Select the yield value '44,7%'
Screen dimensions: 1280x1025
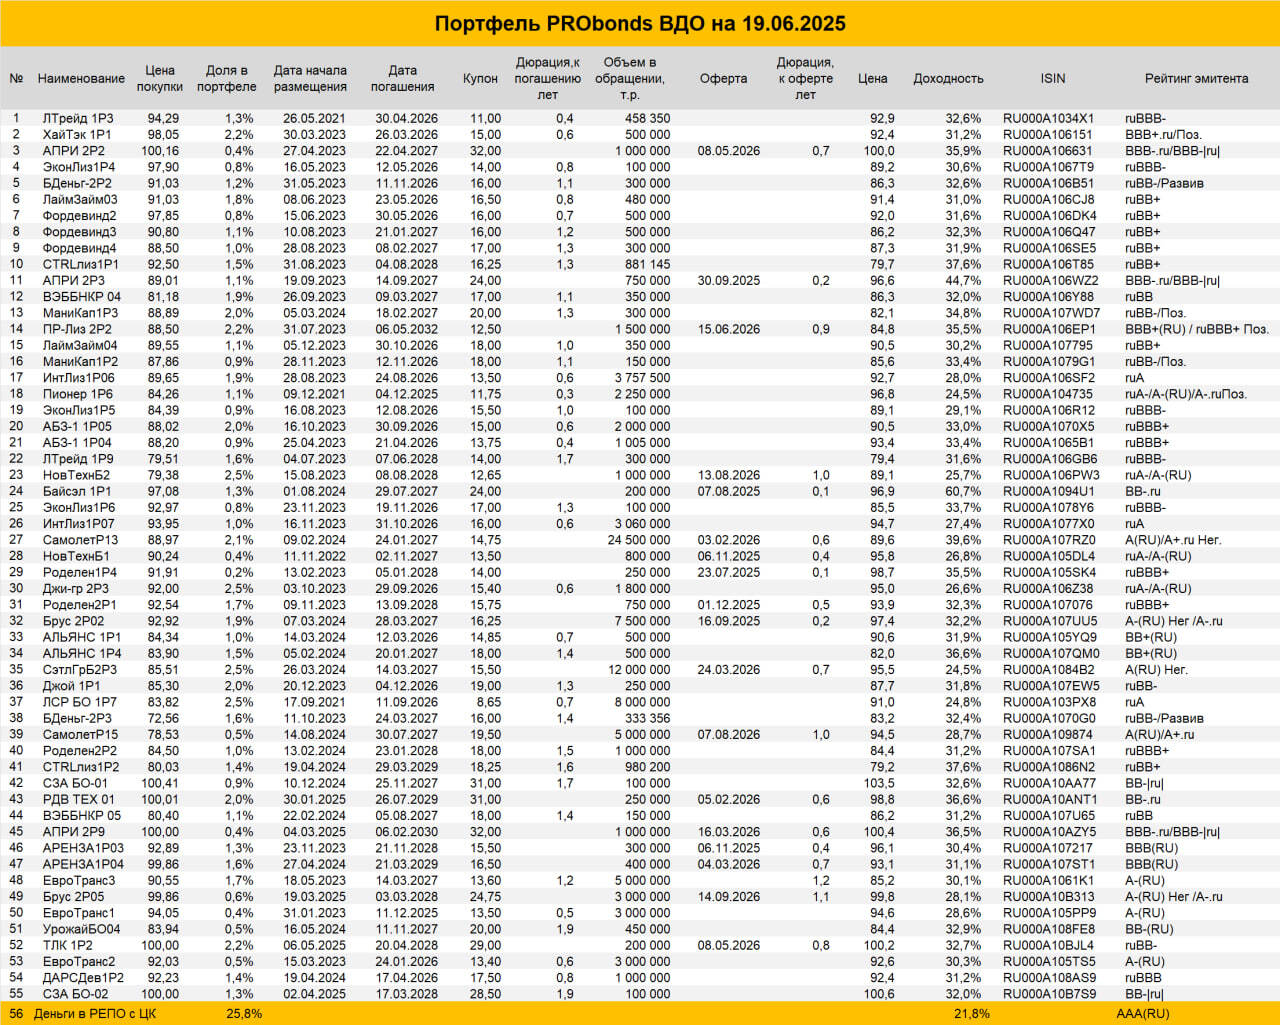click(x=963, y=281)
